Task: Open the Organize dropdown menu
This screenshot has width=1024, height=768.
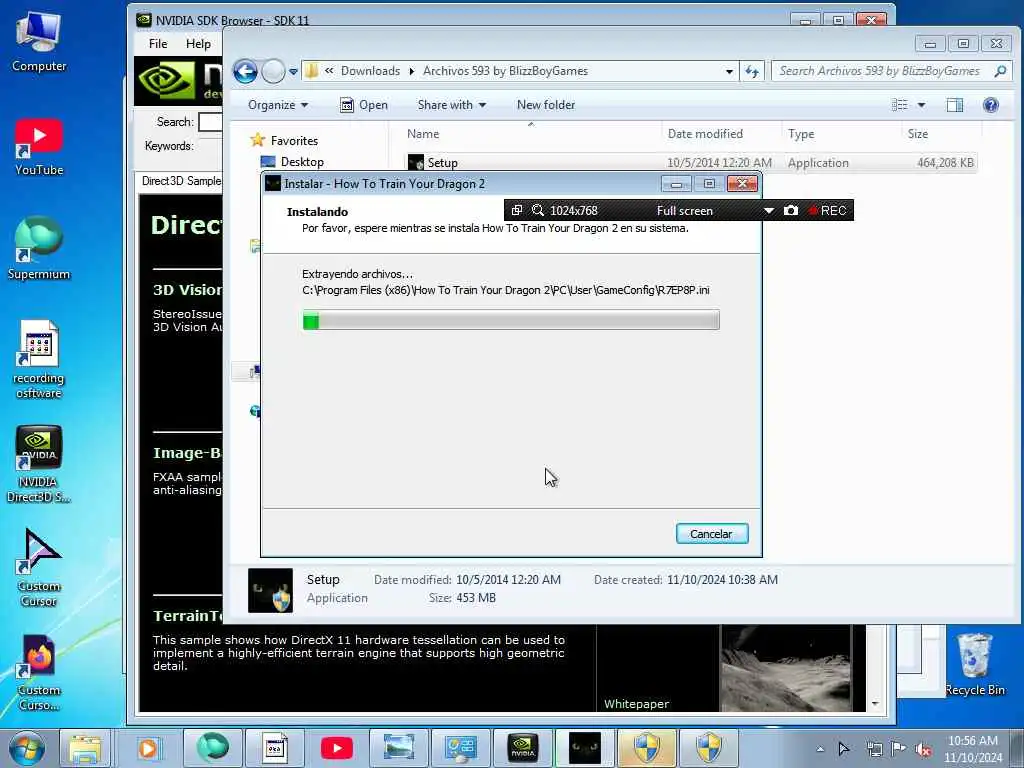Action: [x=278, y=104]
